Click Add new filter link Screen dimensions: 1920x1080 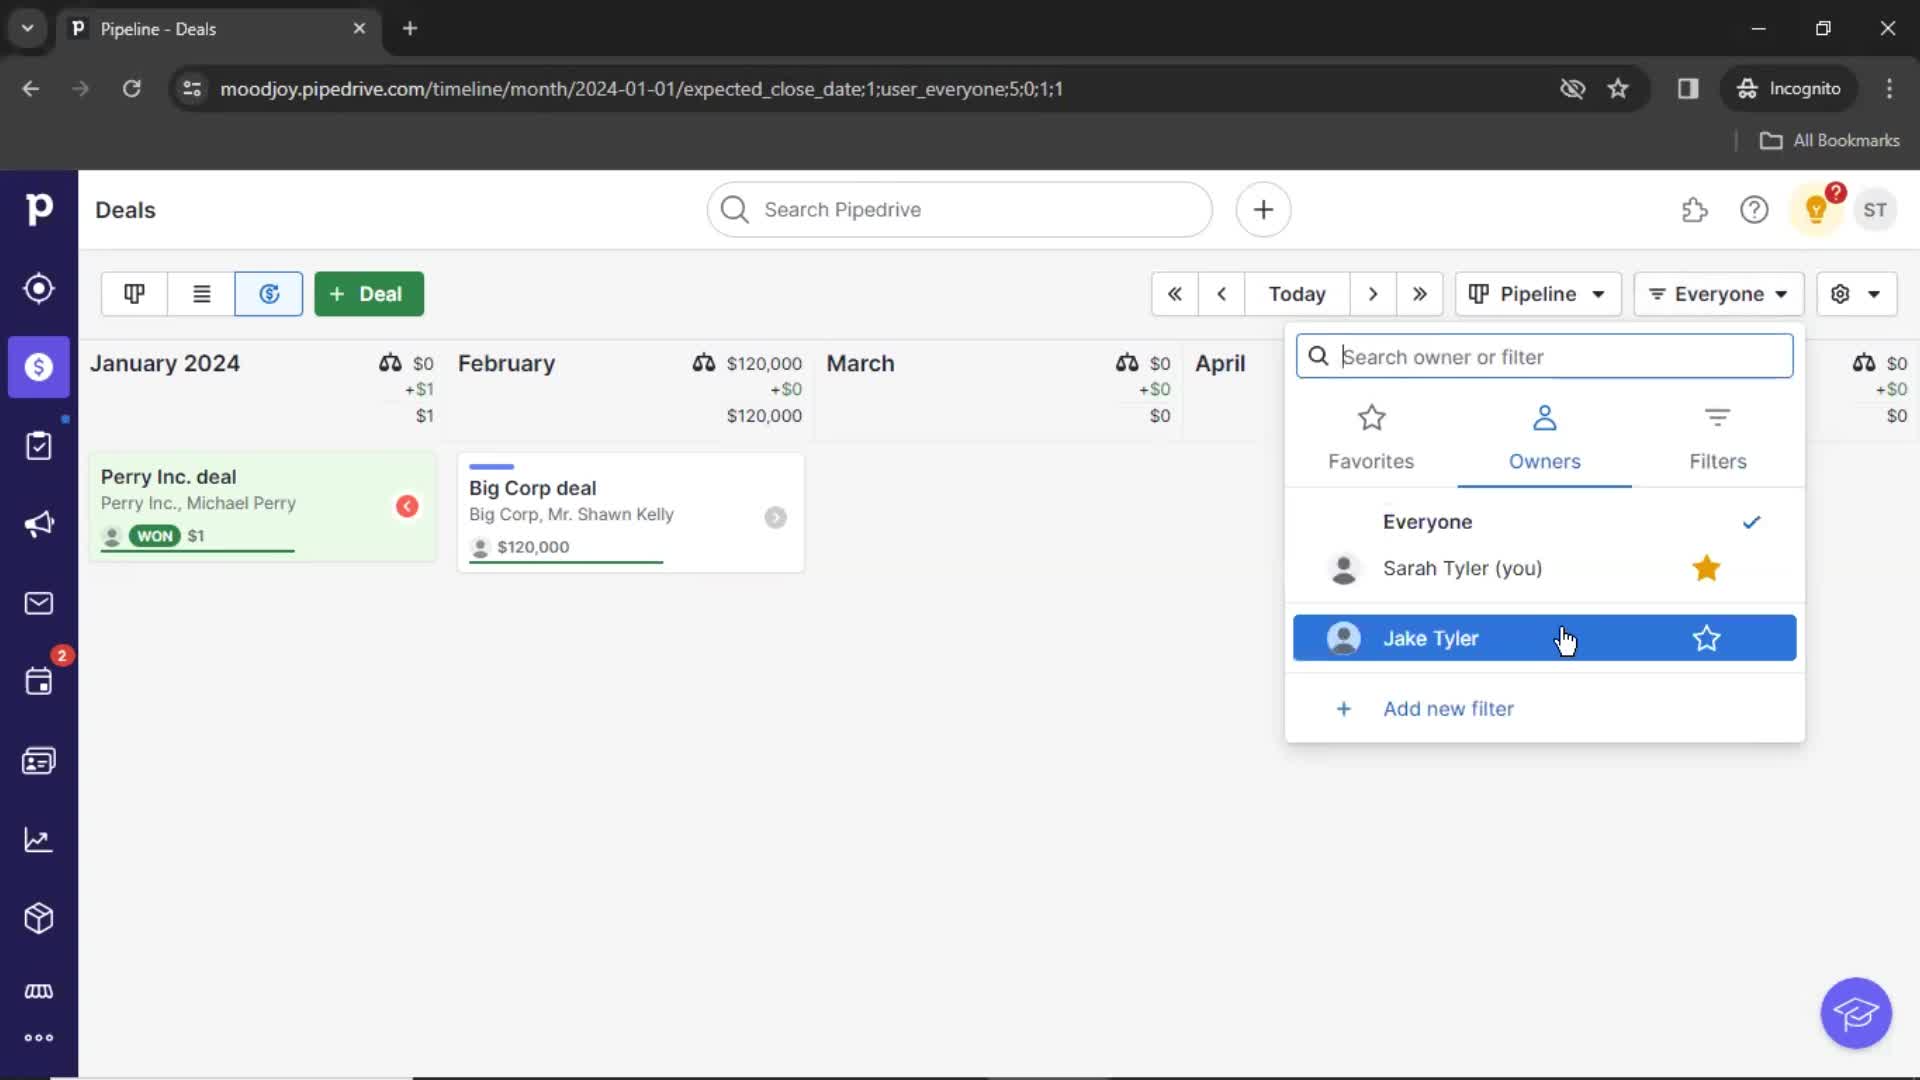point(1448,708)
